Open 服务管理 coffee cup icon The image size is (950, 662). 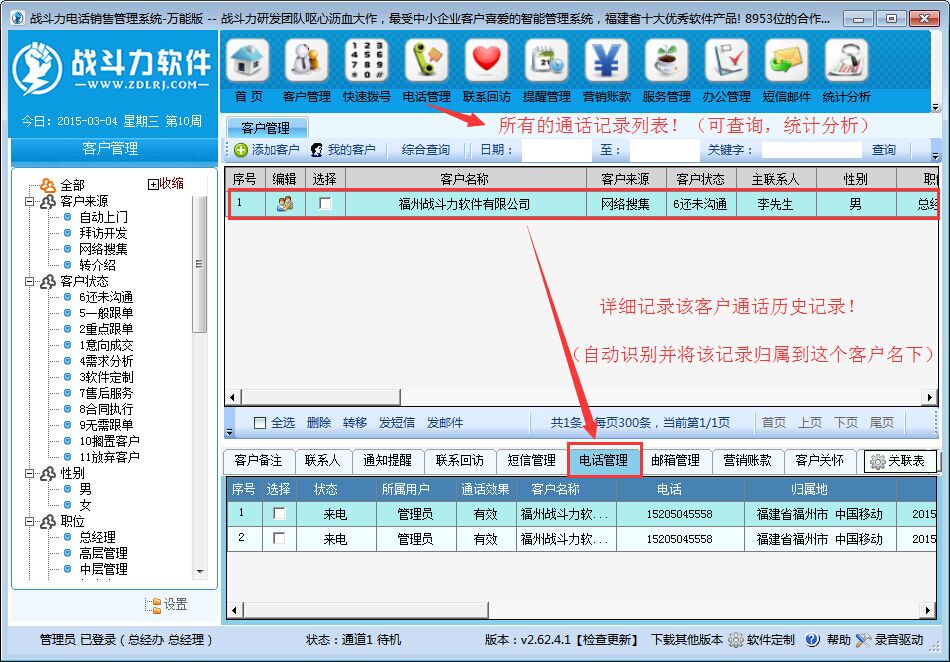click(666, 61)
